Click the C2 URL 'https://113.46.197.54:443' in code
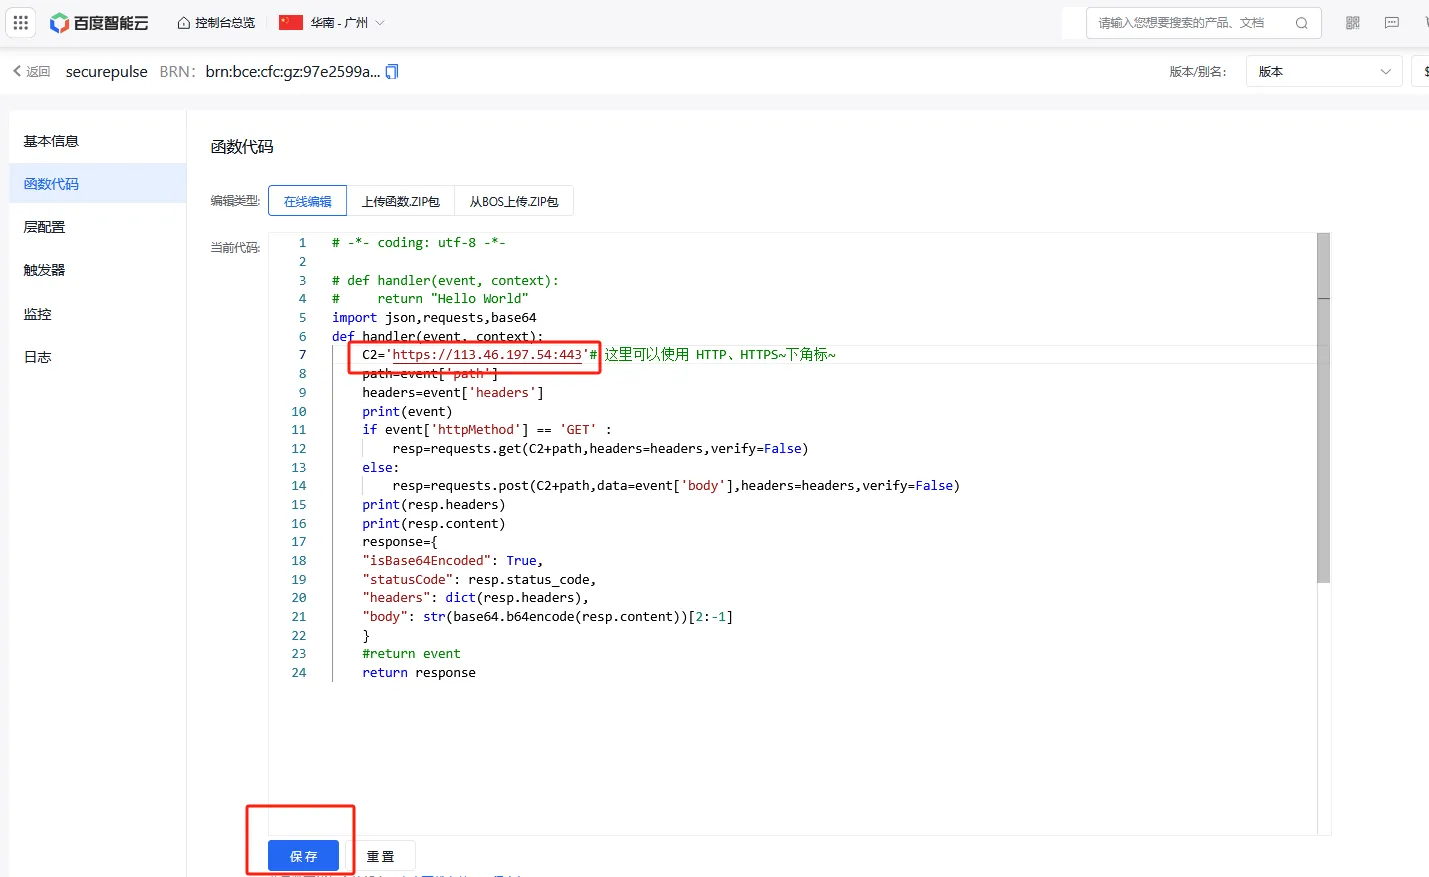This screenshot has height=877, width=1429. [x=487, y=355]
